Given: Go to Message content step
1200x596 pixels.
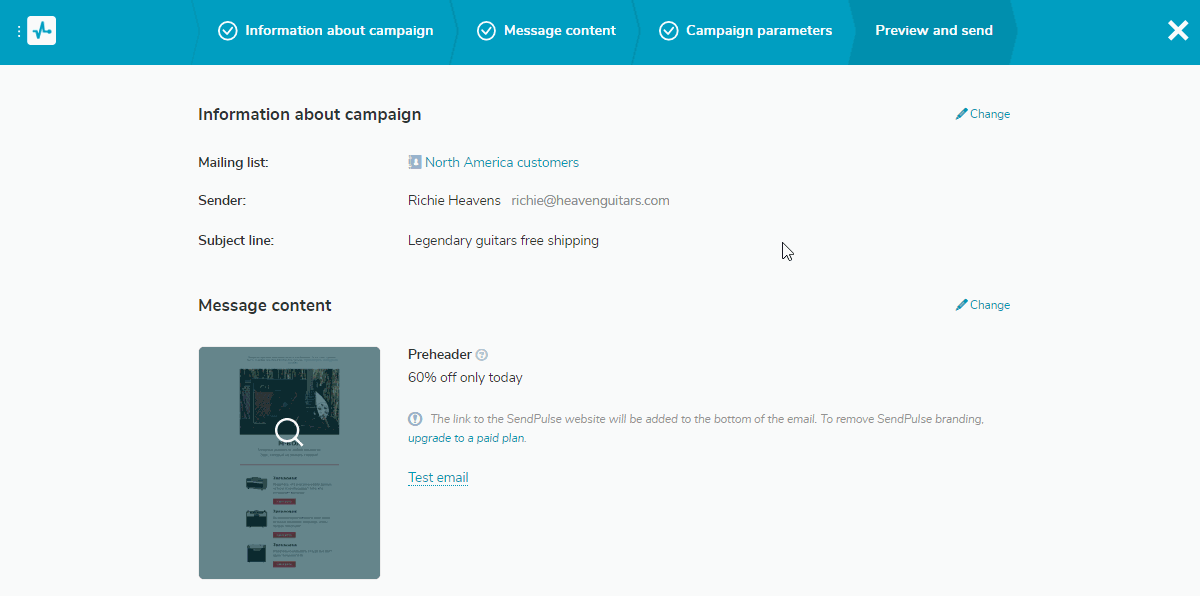Looking at the screenshot, I should pyautogui.click(x=559, y=31).
